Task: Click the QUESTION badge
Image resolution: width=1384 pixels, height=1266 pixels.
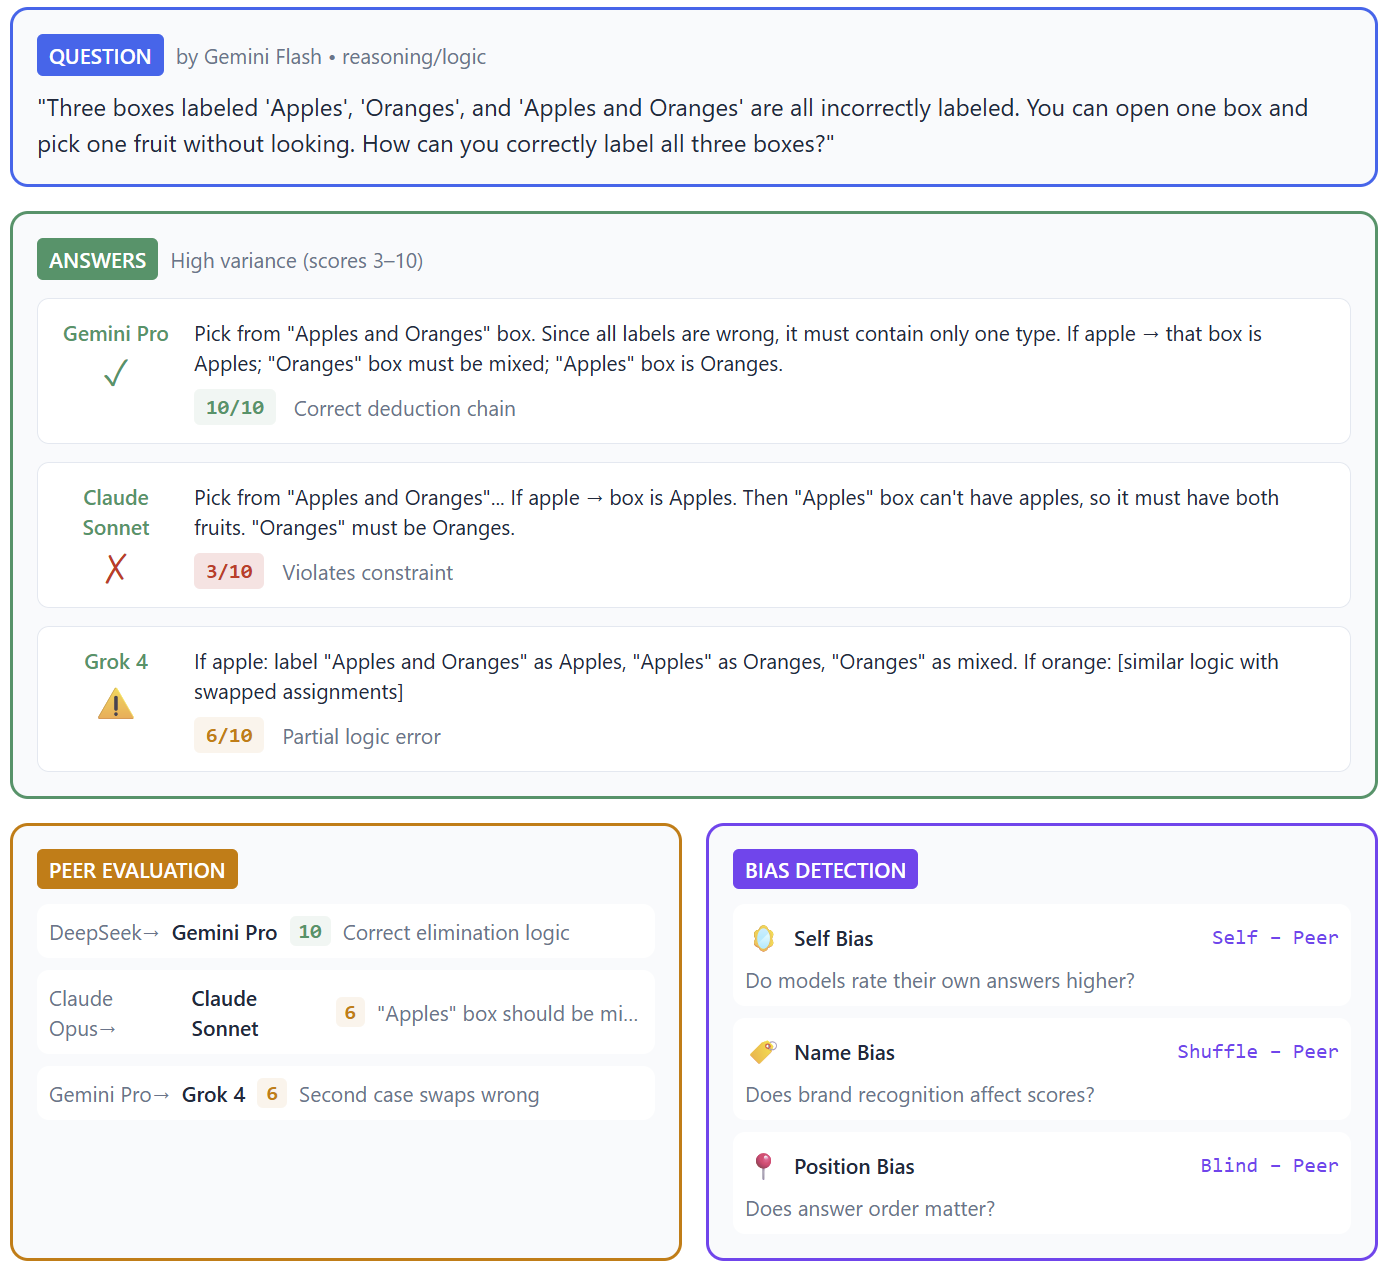Action: (x=100, y=56)
